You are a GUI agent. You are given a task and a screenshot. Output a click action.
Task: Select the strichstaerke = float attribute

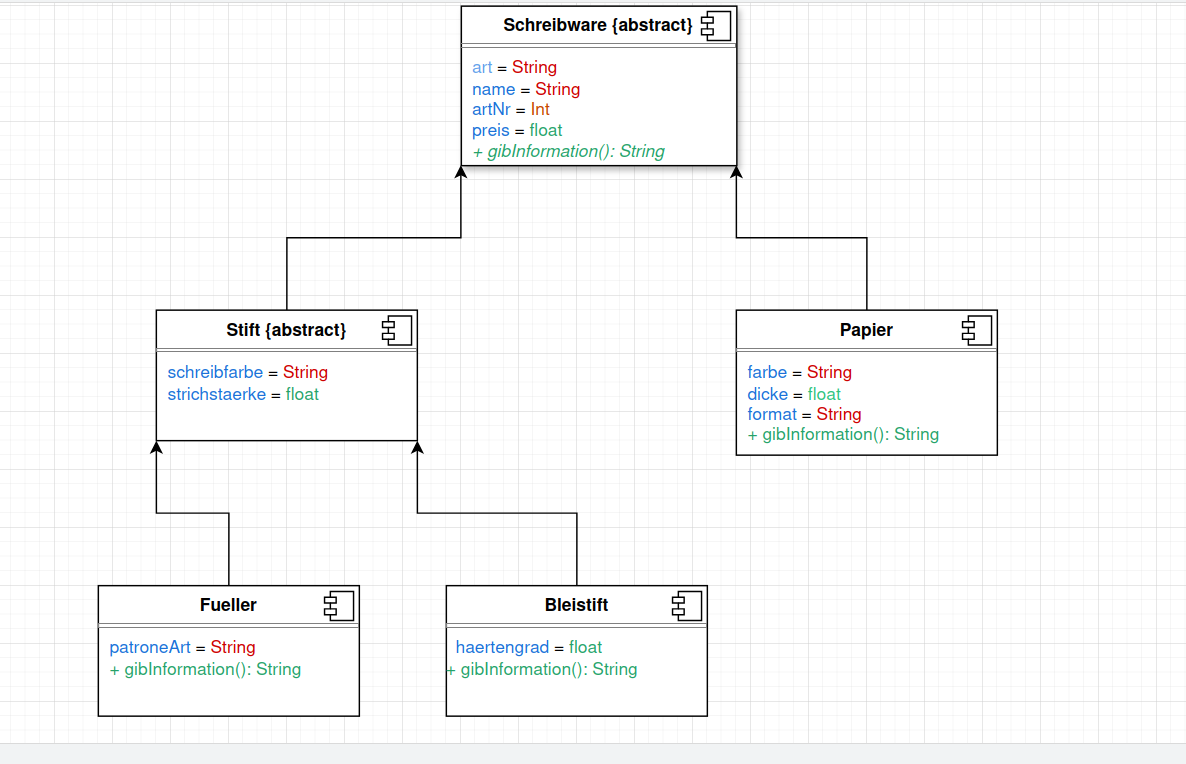(243, 394)
